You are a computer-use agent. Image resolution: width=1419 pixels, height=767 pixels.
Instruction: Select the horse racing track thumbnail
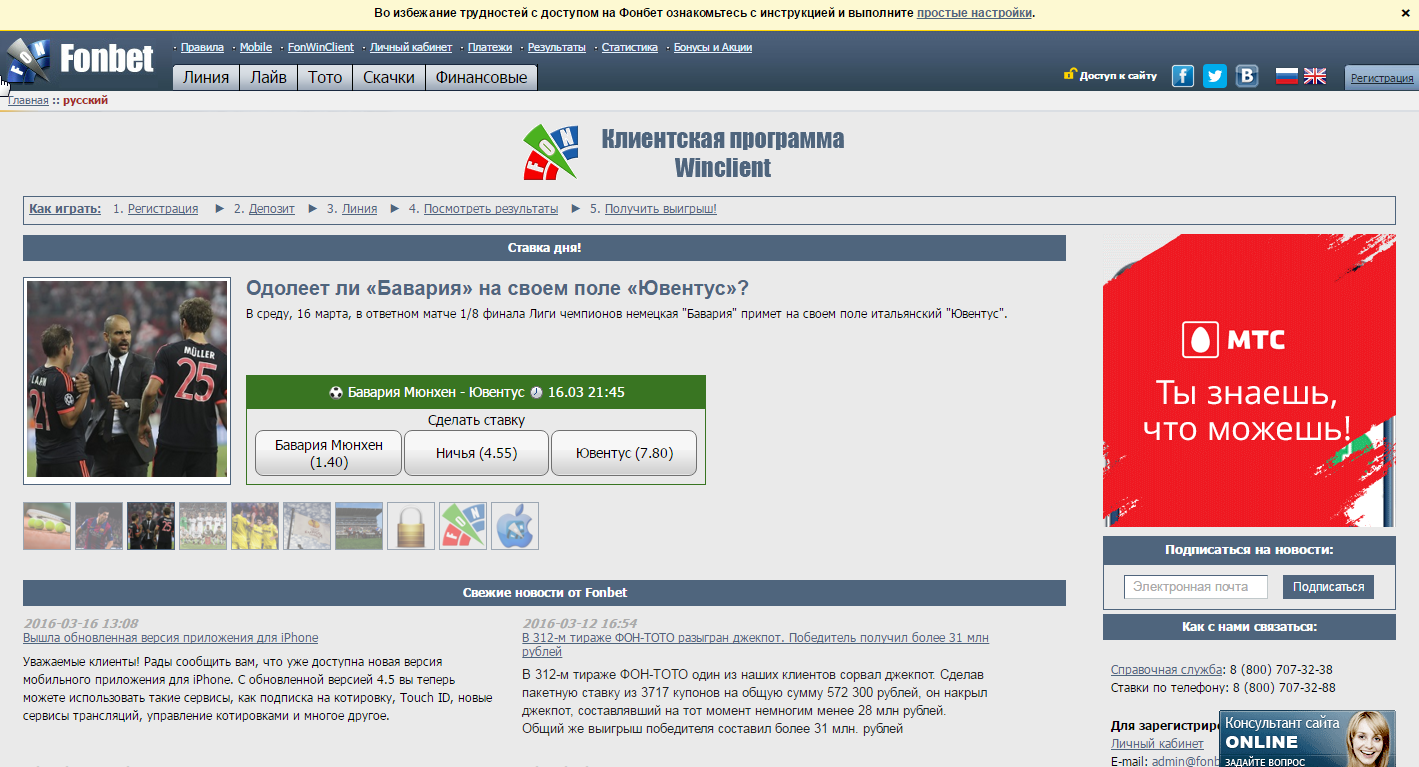tap(359, 526)
